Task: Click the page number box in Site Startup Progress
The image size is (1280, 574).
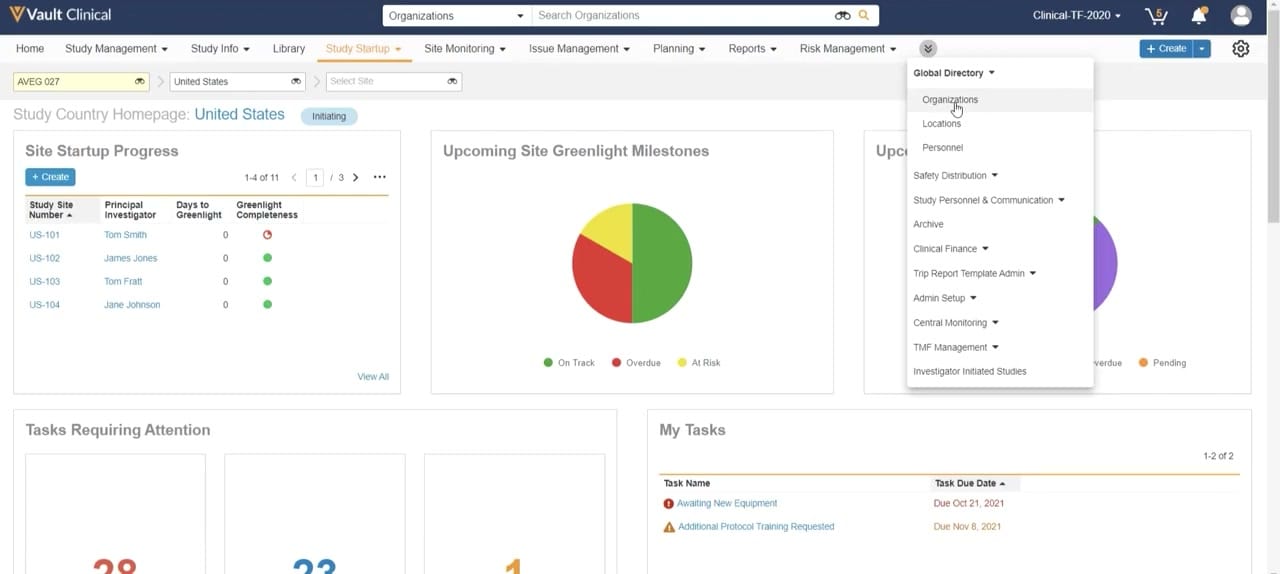Action: pos(315,177)
